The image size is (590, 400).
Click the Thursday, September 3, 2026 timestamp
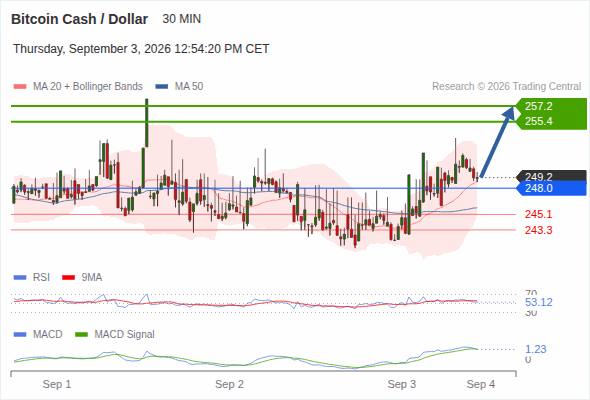point(141,49)
